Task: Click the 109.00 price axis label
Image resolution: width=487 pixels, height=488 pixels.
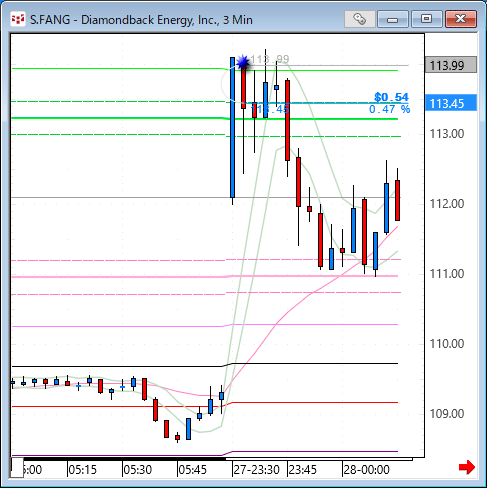Action: tap(447, 414)
